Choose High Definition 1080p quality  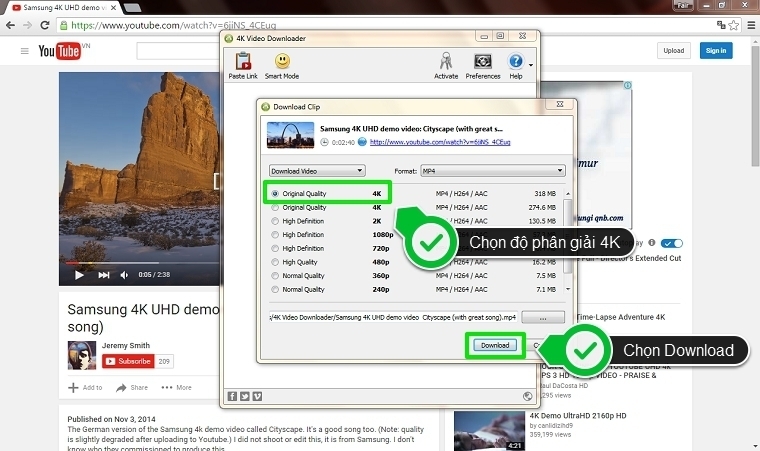coord(275,234)
